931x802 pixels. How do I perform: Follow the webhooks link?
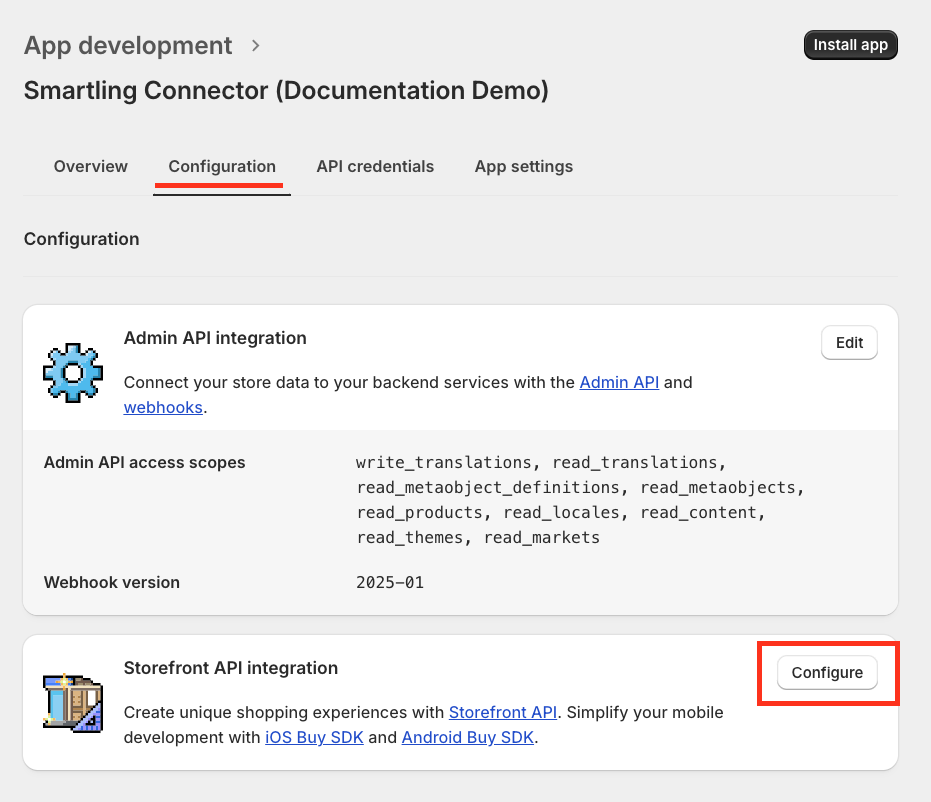point(163,407)
